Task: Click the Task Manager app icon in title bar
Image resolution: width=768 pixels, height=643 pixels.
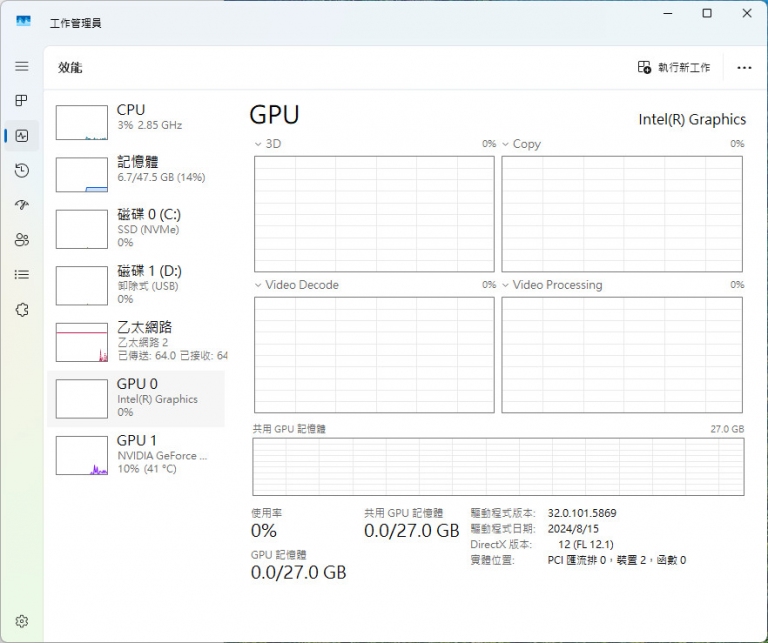Action: click(x=23, y=21)
